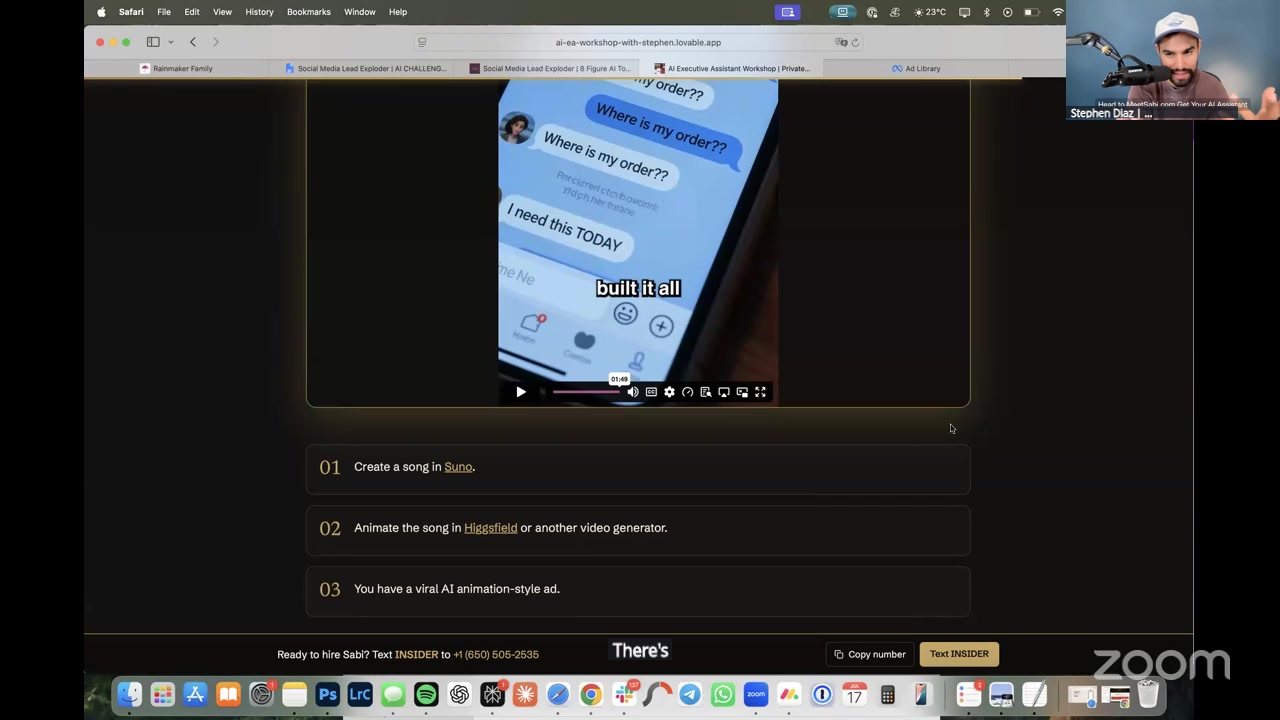Open System Settings from the Dock
1280x720 pixels.
pyautogui.click(x=261, y=694)
